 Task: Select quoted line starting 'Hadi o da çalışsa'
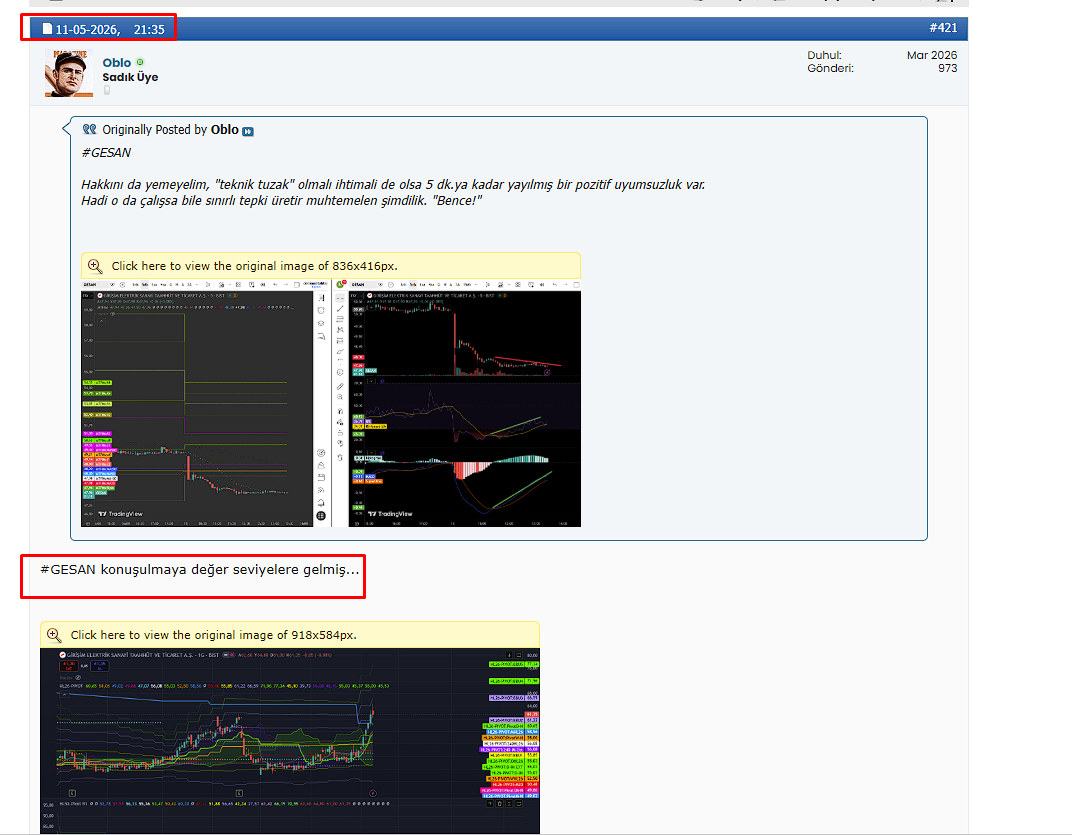pyautogui.click(x=282, y=200)
